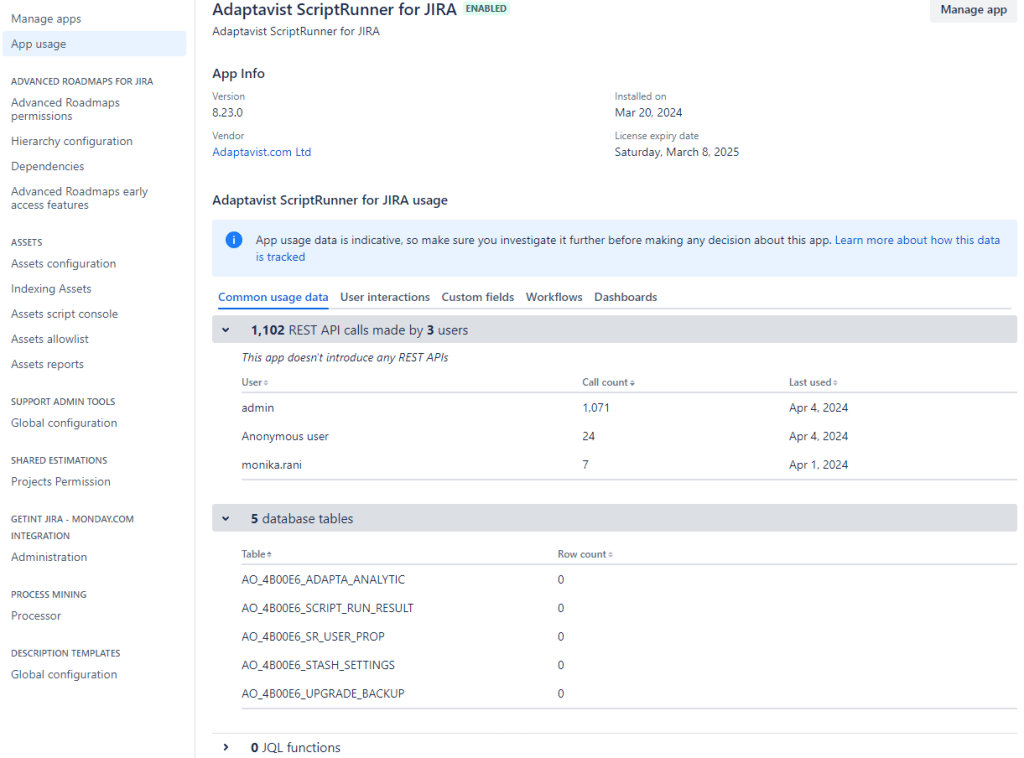This screenshot has height=758, width=1024.
Task: Sort by the Row count column
Action: [585, 553]
